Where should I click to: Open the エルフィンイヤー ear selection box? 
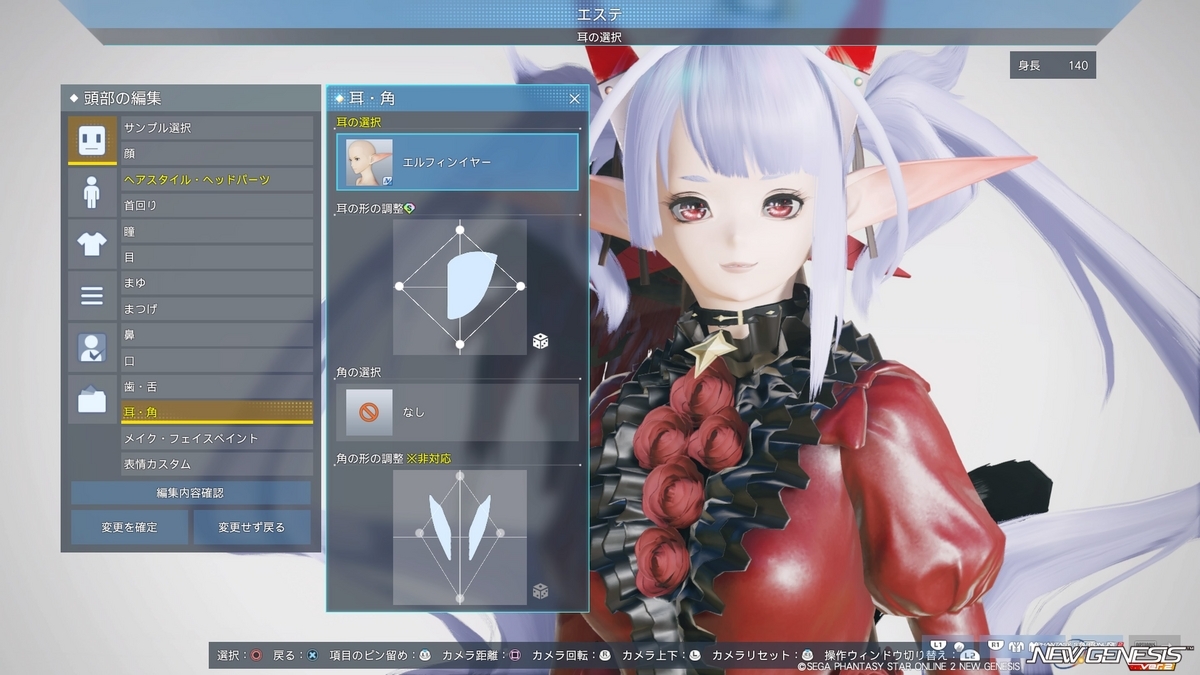tap(457, 161)
